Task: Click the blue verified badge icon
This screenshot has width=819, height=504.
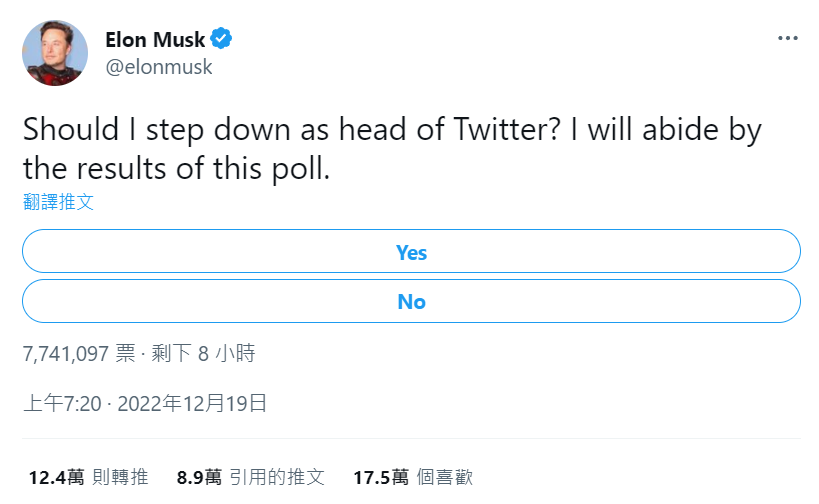Action: pyautogui.click(x=222, y=40)
